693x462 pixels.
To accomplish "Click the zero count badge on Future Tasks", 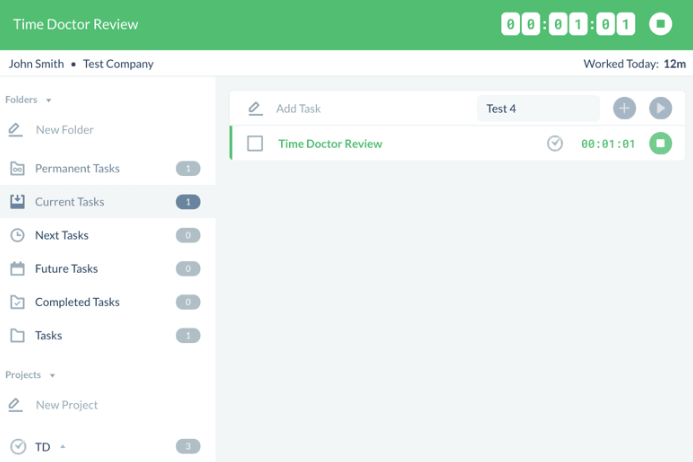I will pos(188,268).
